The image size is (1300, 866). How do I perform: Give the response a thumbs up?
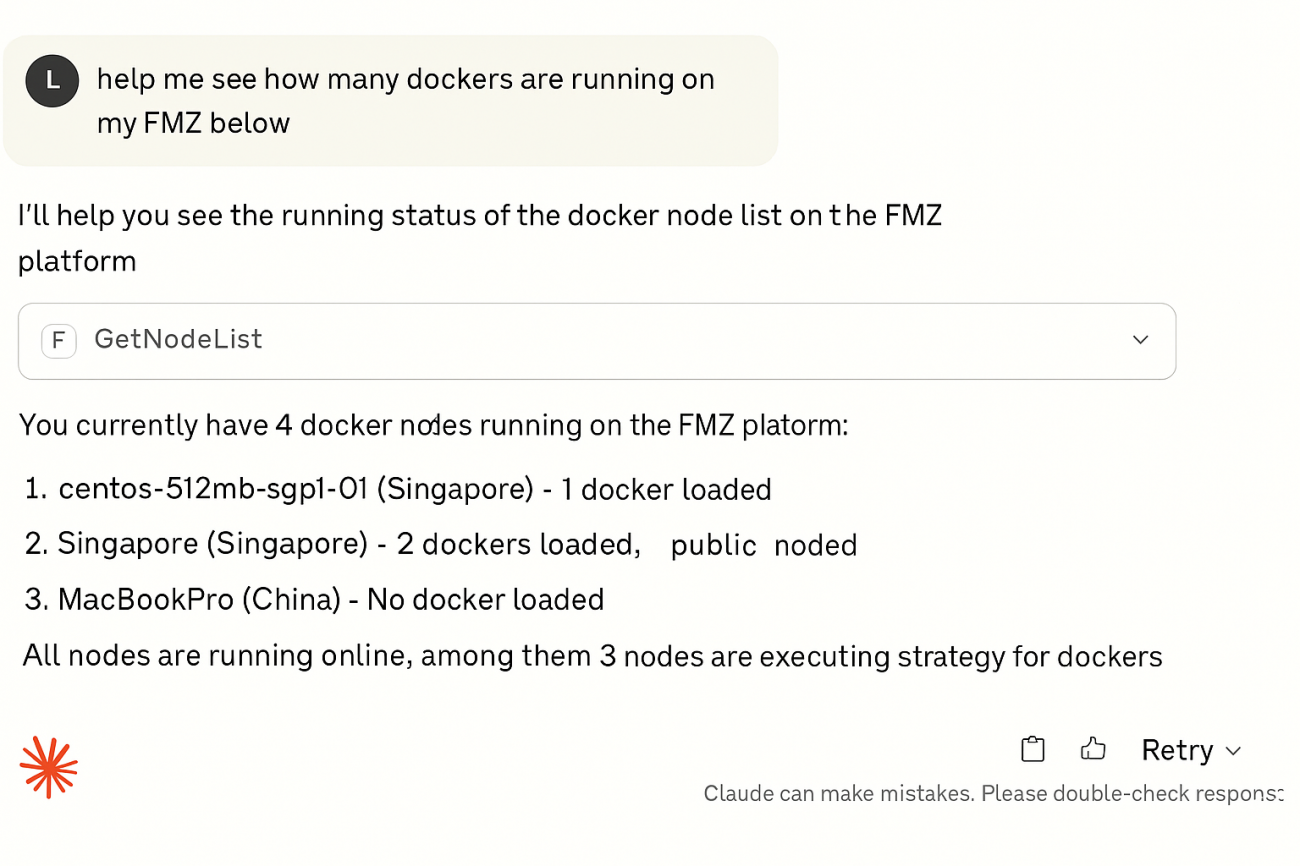[1093, 749]
